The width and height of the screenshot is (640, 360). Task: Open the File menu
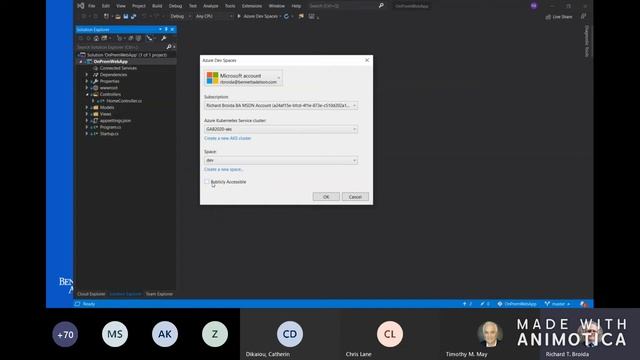point(92,6)
